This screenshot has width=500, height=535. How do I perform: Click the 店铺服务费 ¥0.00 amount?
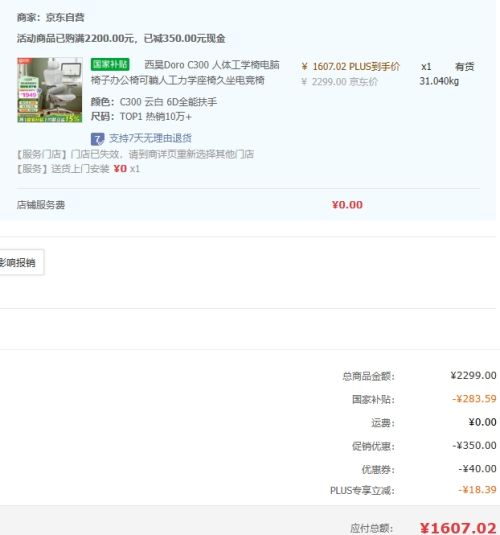tap(347, 205)
